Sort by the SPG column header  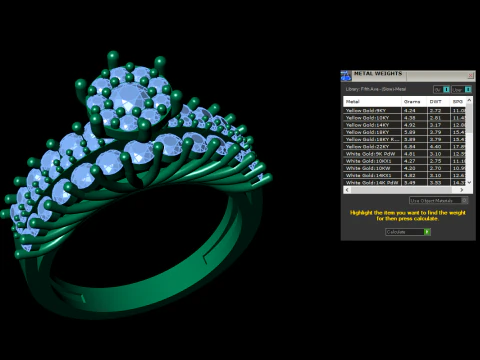[x=458, y=102]
